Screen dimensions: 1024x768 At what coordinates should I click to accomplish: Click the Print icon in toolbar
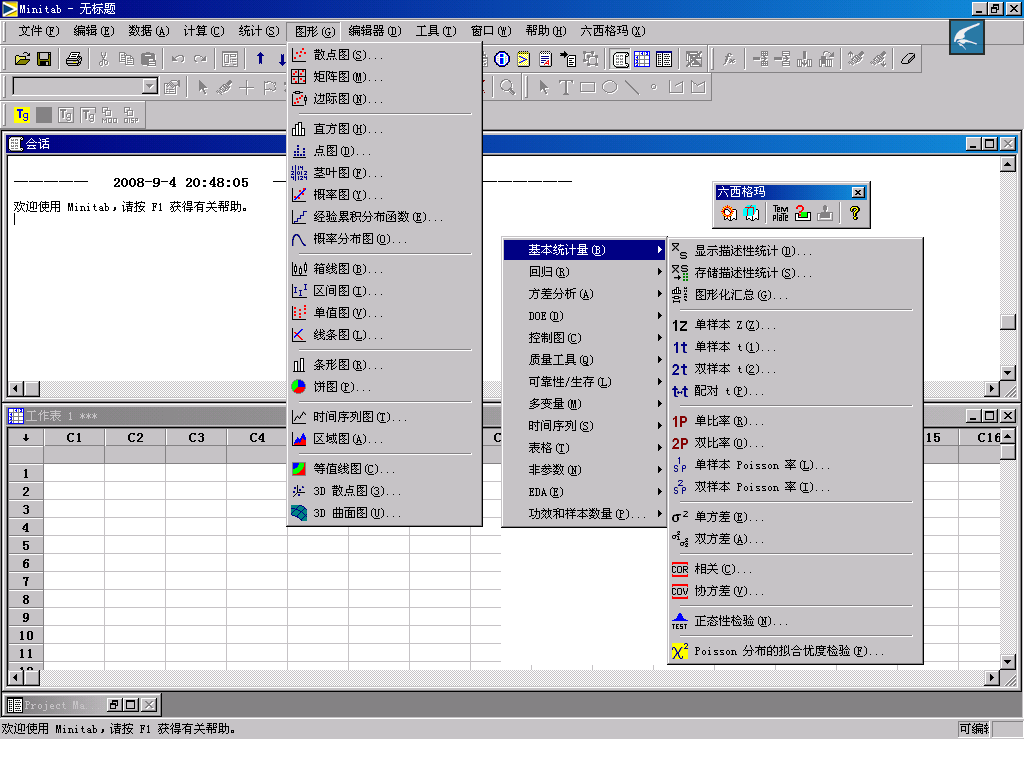click(x=74, y=59)
